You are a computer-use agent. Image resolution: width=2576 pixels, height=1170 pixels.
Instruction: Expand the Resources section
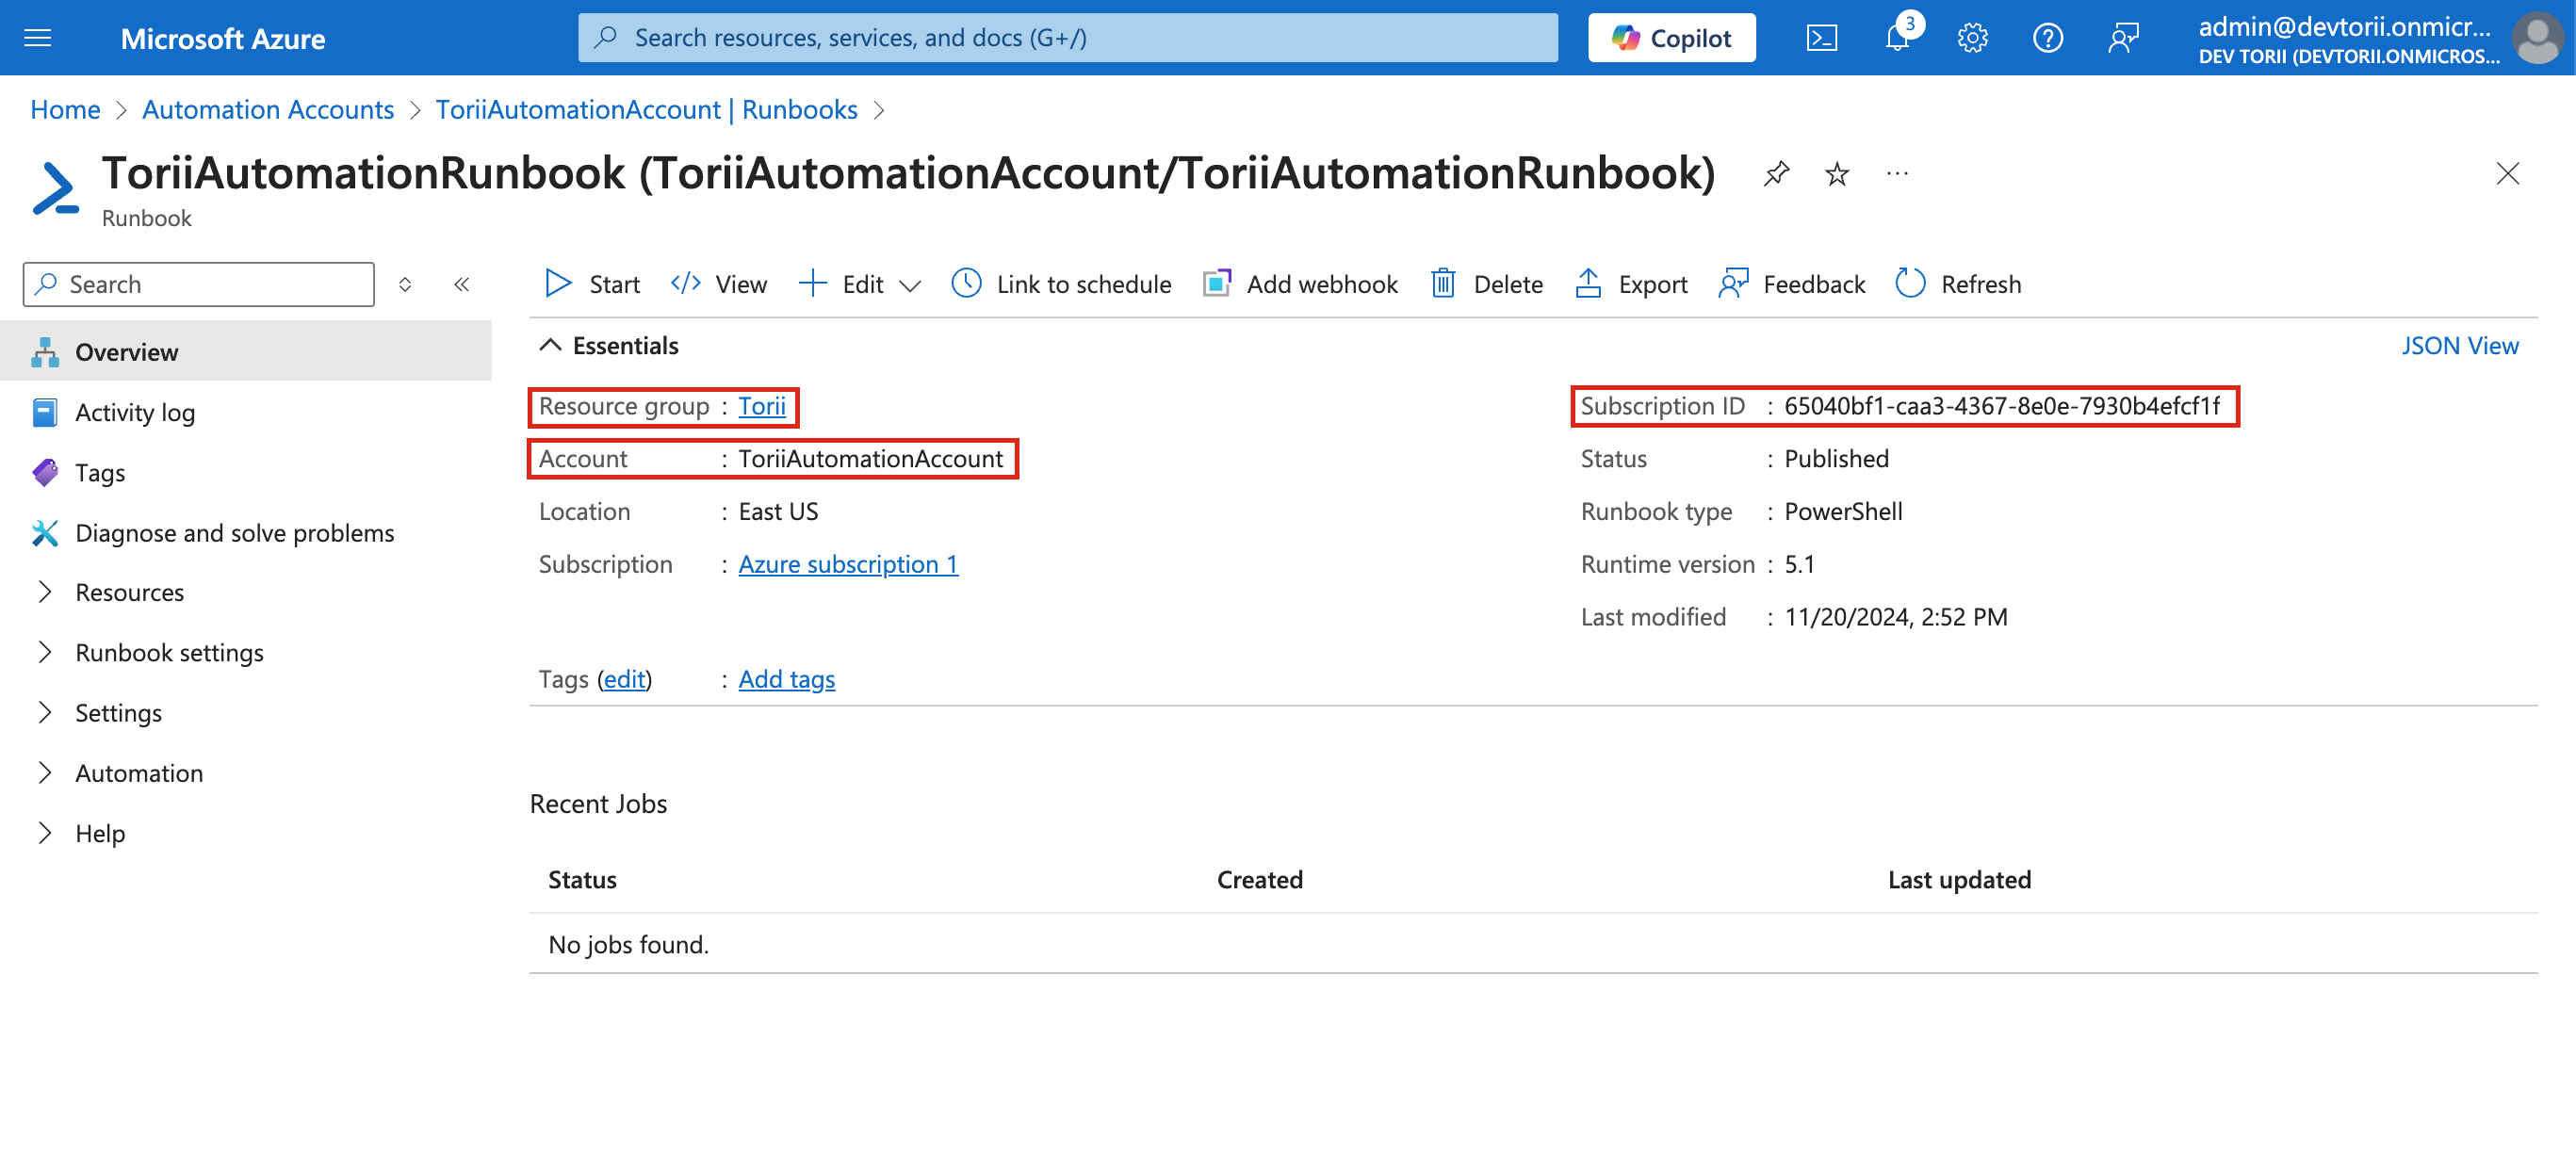point(246,592)
